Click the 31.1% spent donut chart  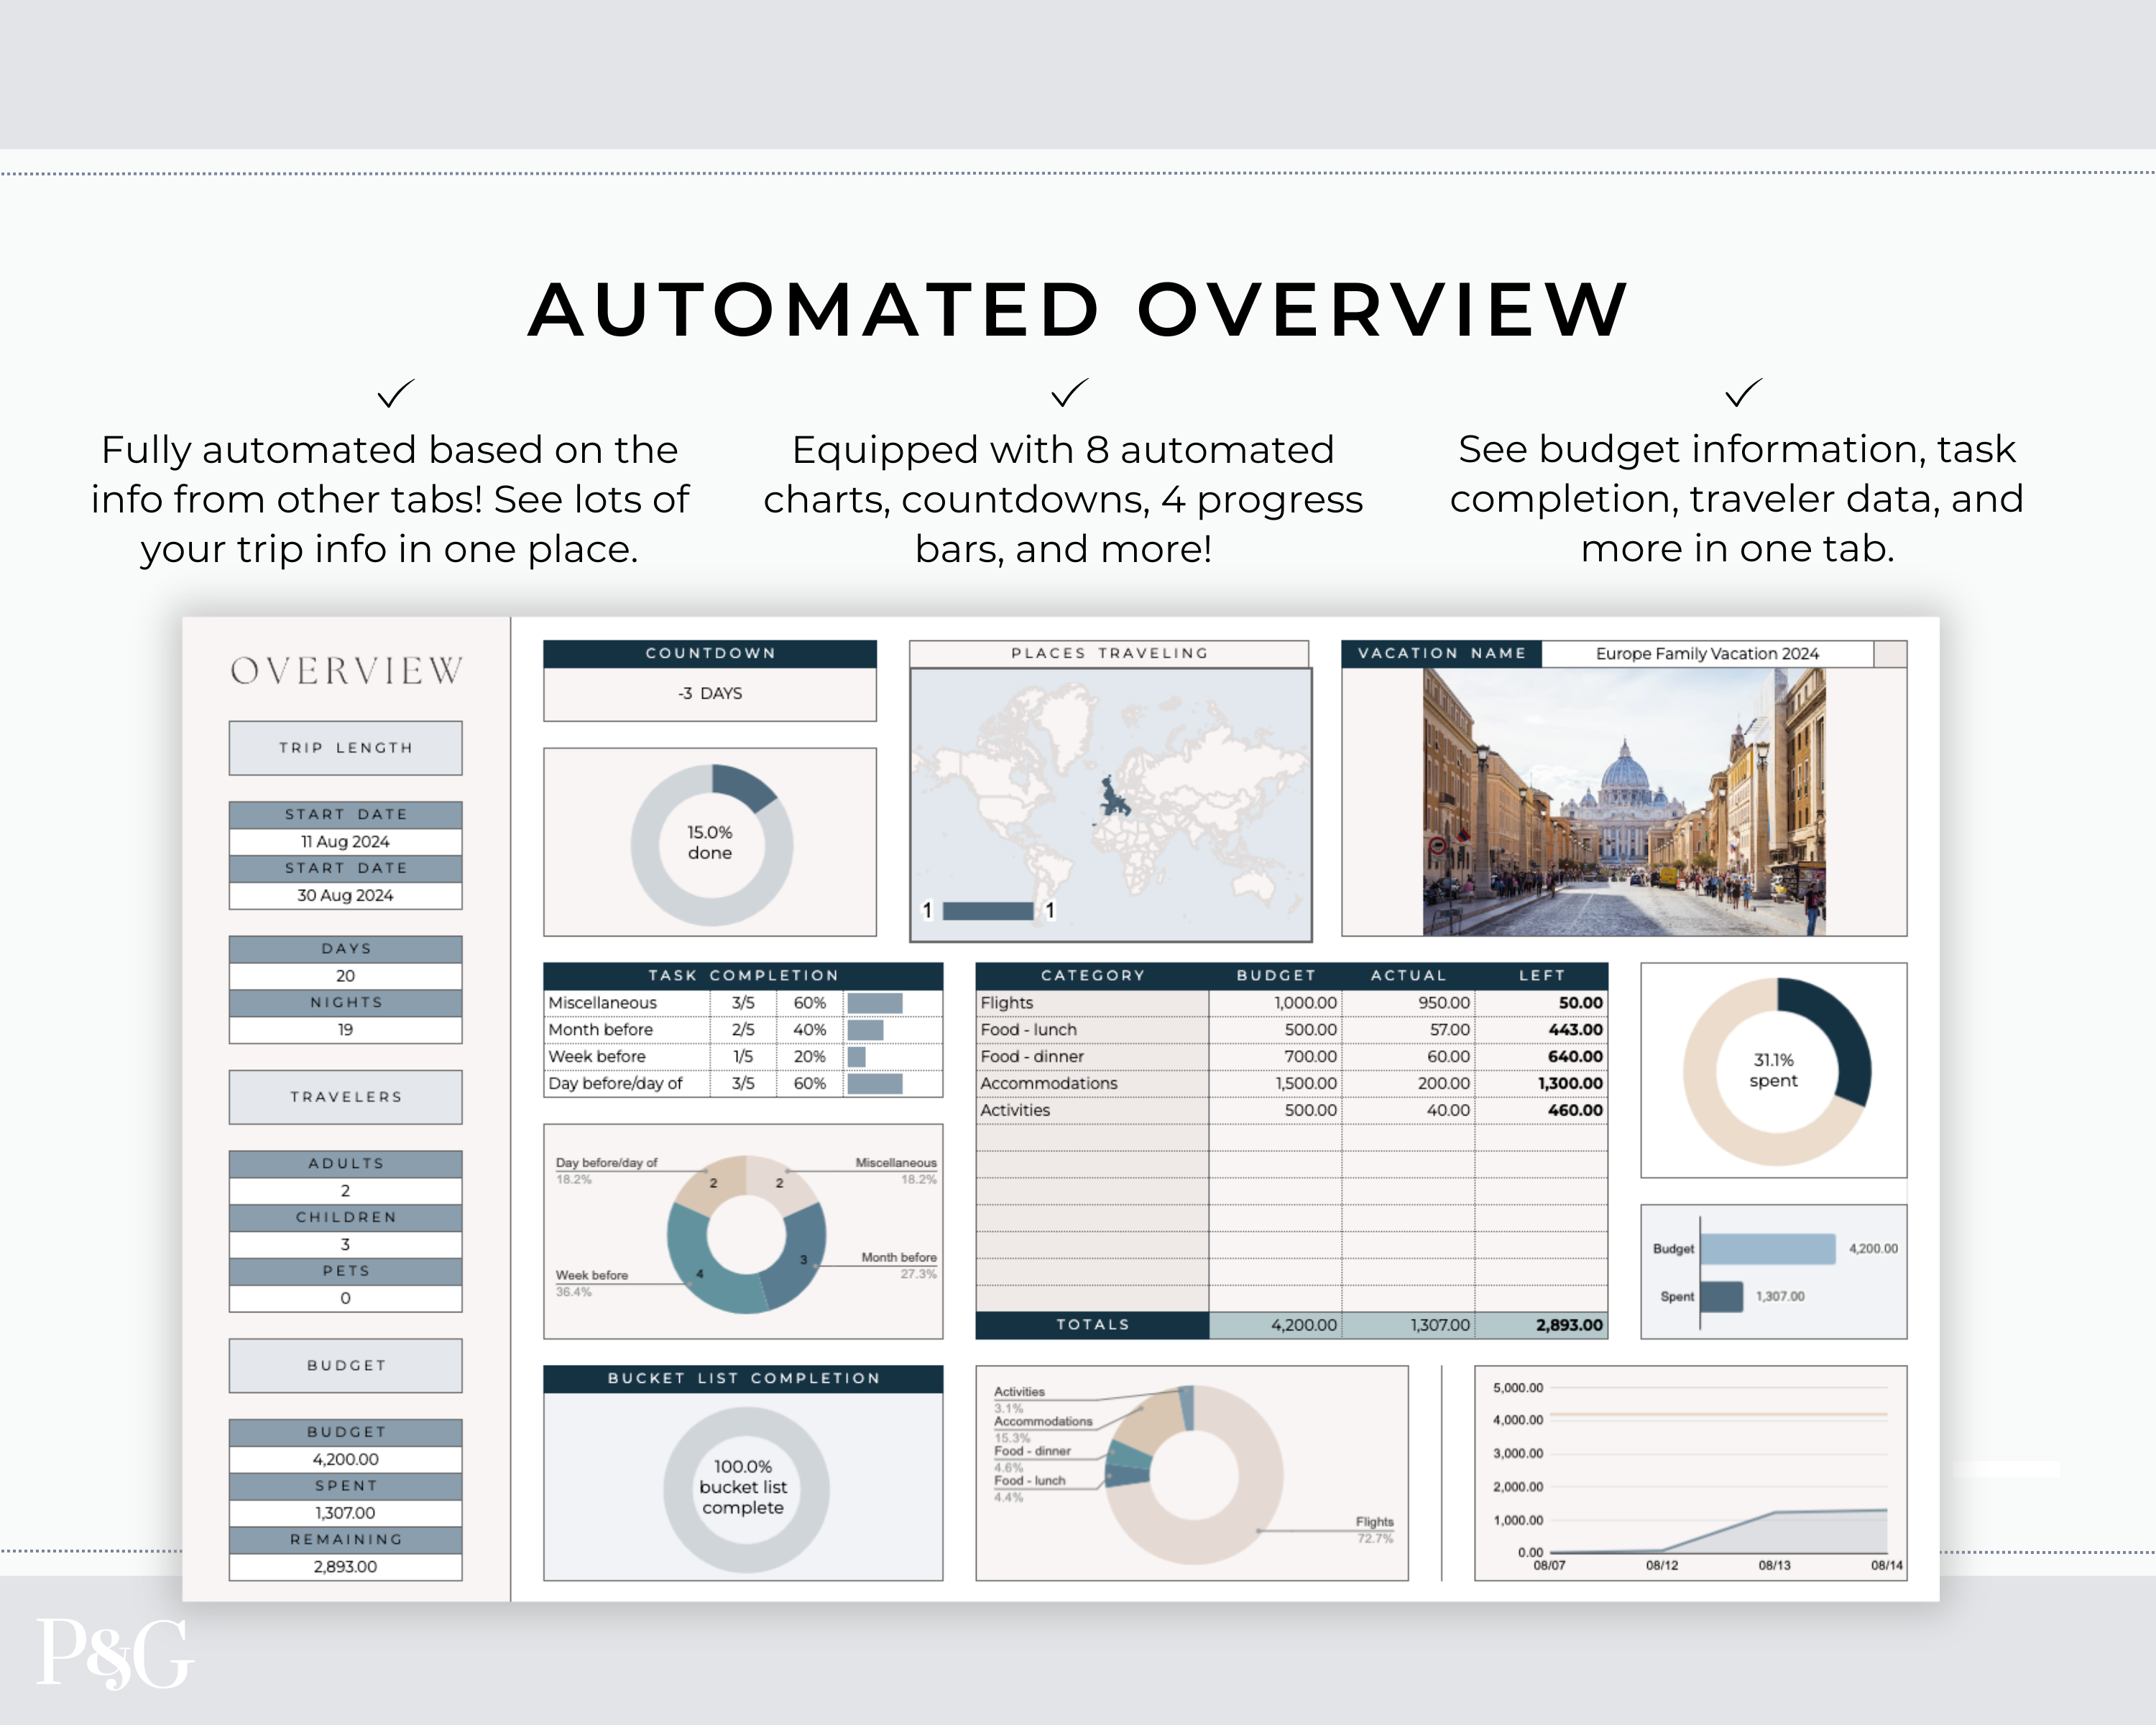click(x=1773, y=1071)
